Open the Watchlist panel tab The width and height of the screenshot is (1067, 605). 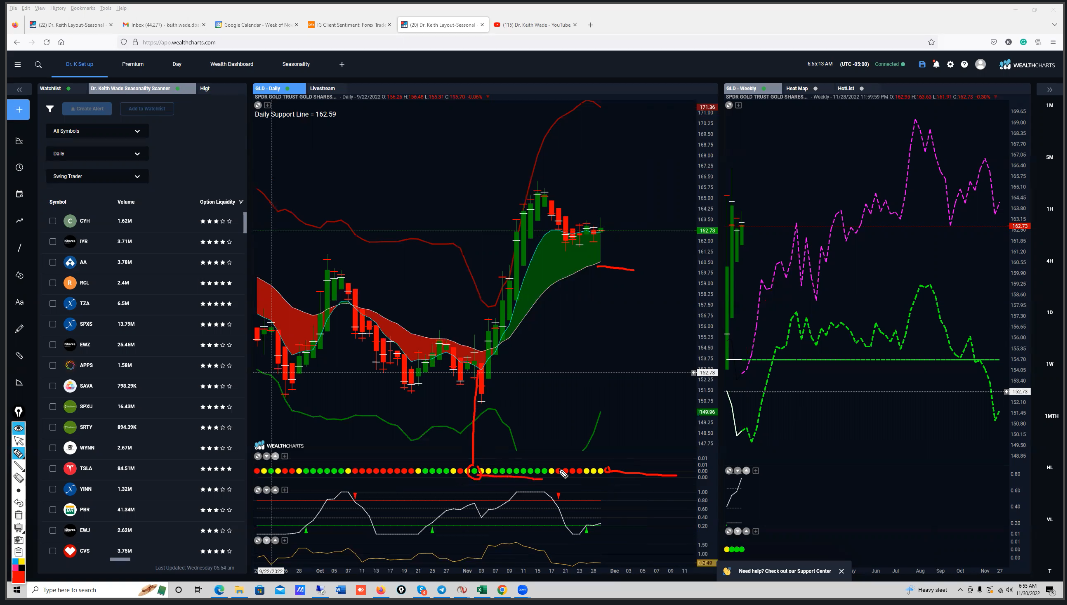[50, 88]
